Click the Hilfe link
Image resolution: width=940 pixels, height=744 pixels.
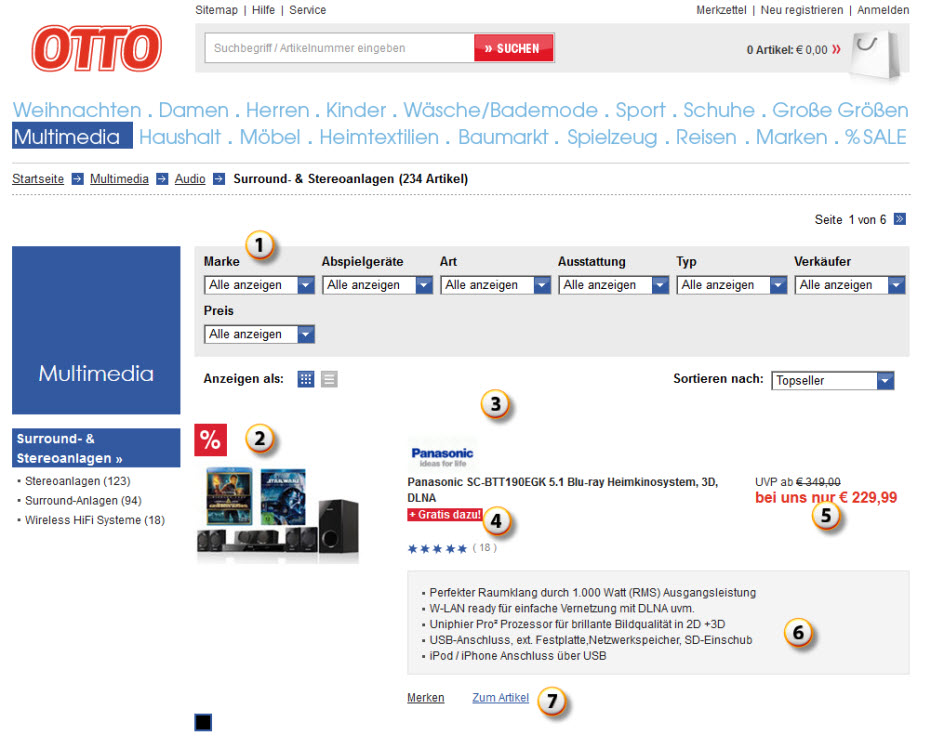pyautogui.click(x=263, y=10)
